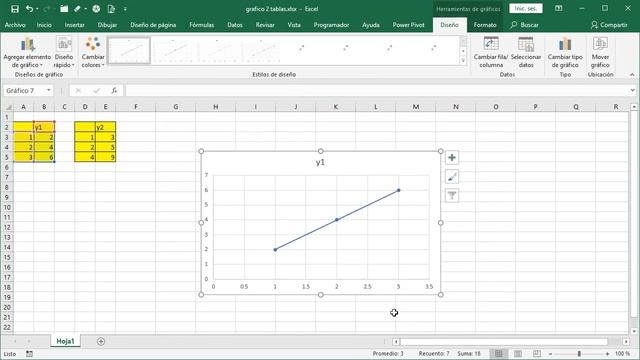Click Seleccionar datos icon

pos(526,52)
